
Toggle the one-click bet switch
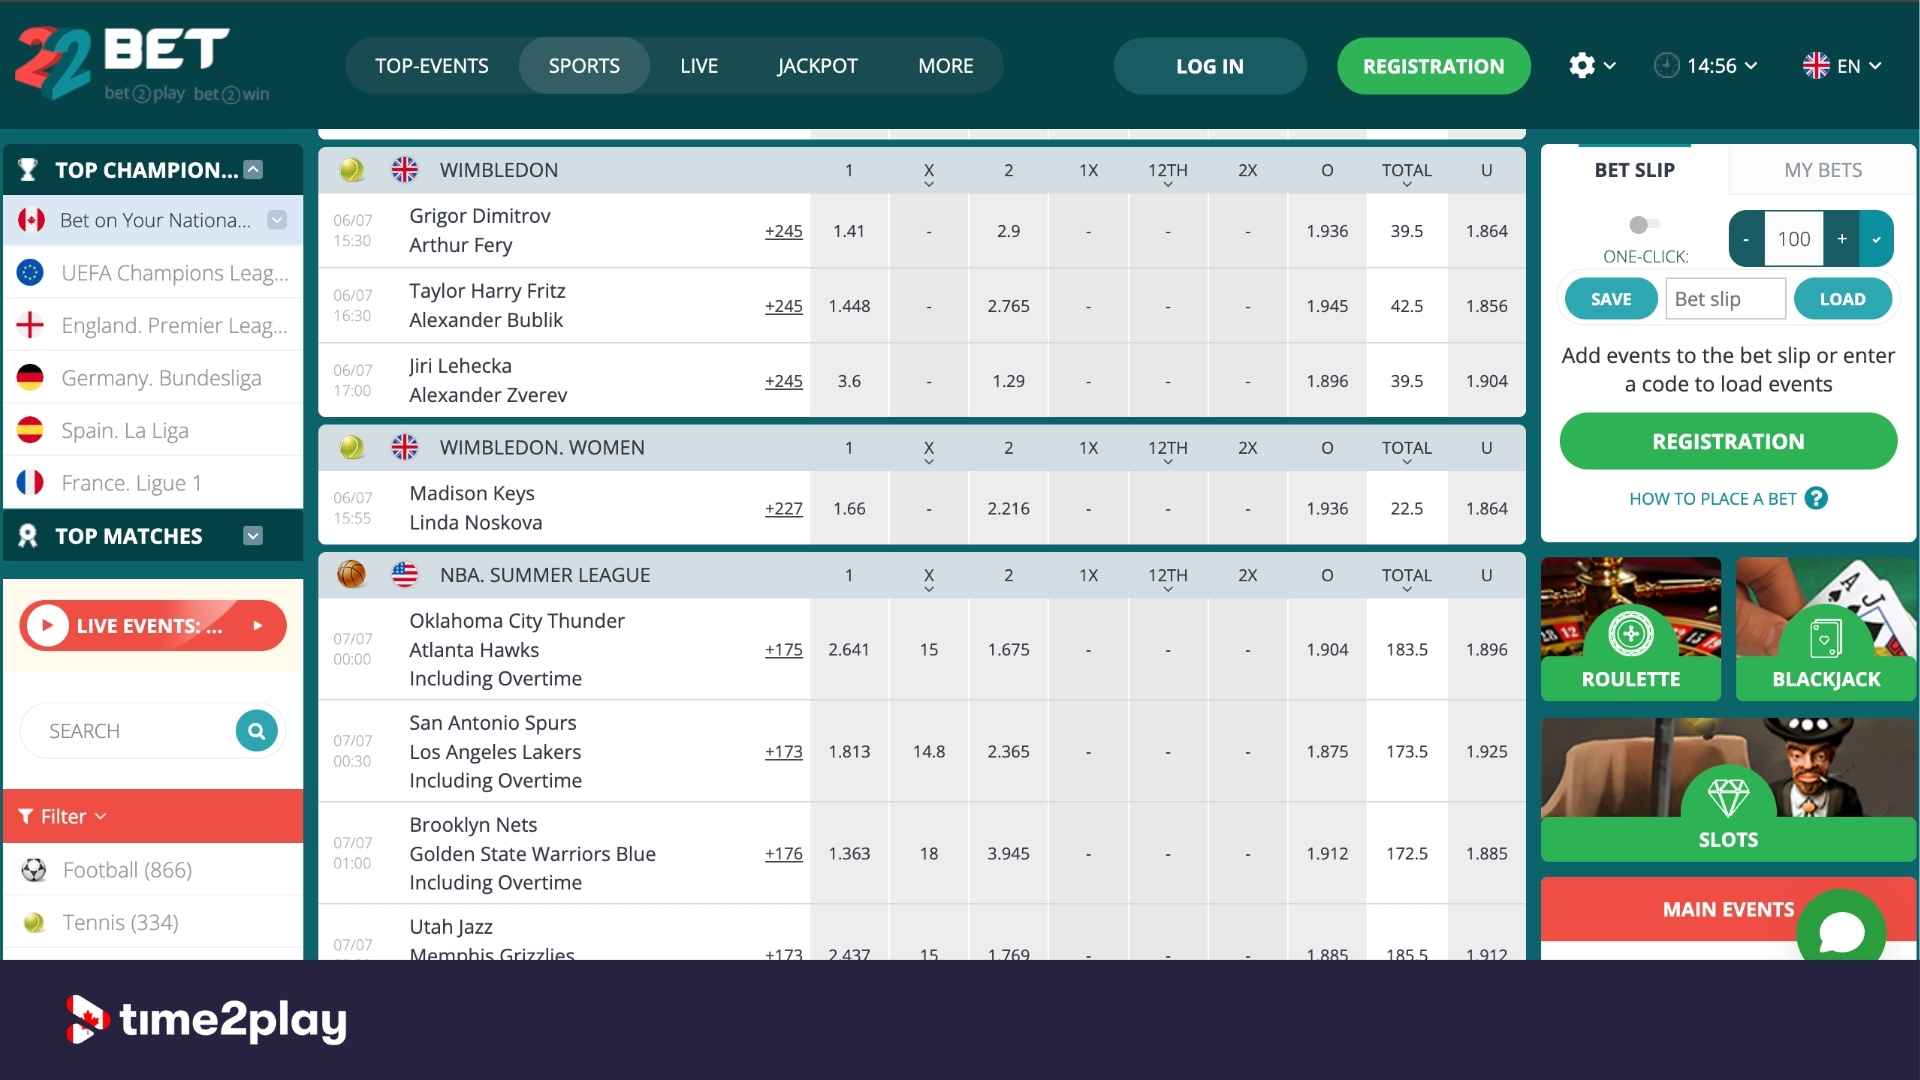coord(1644,224)
